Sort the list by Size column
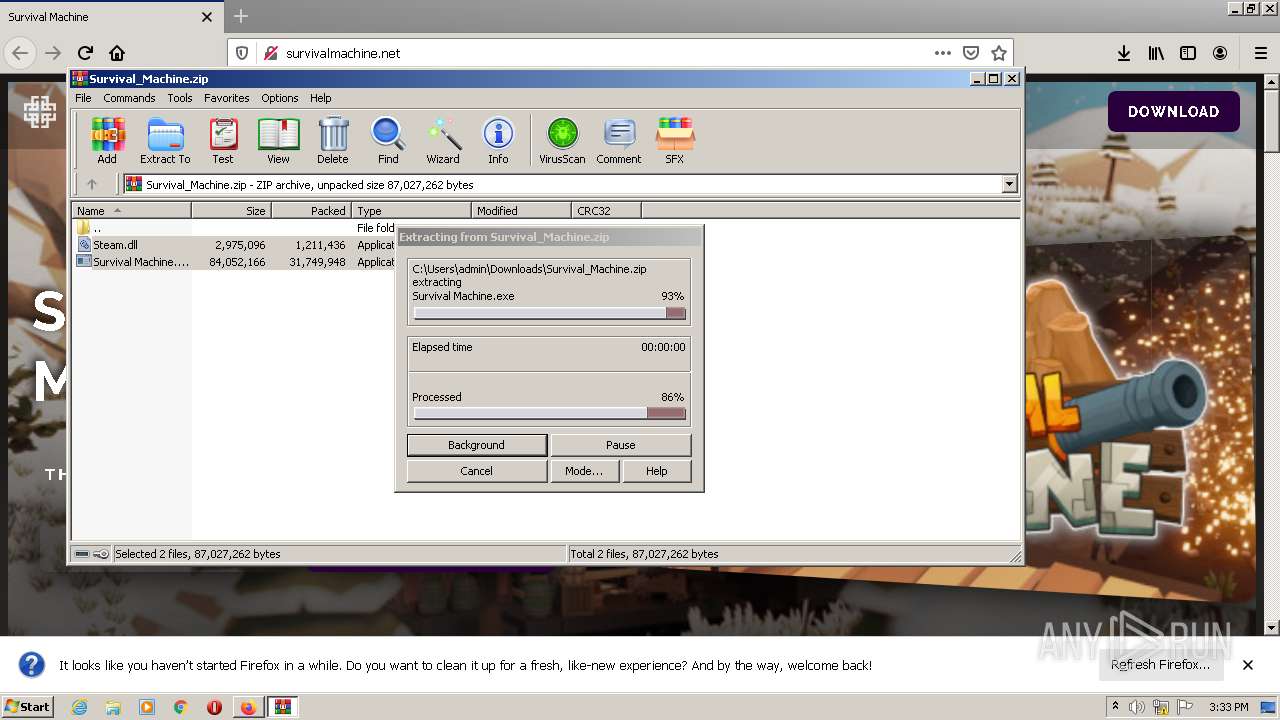 coord(231,210)
